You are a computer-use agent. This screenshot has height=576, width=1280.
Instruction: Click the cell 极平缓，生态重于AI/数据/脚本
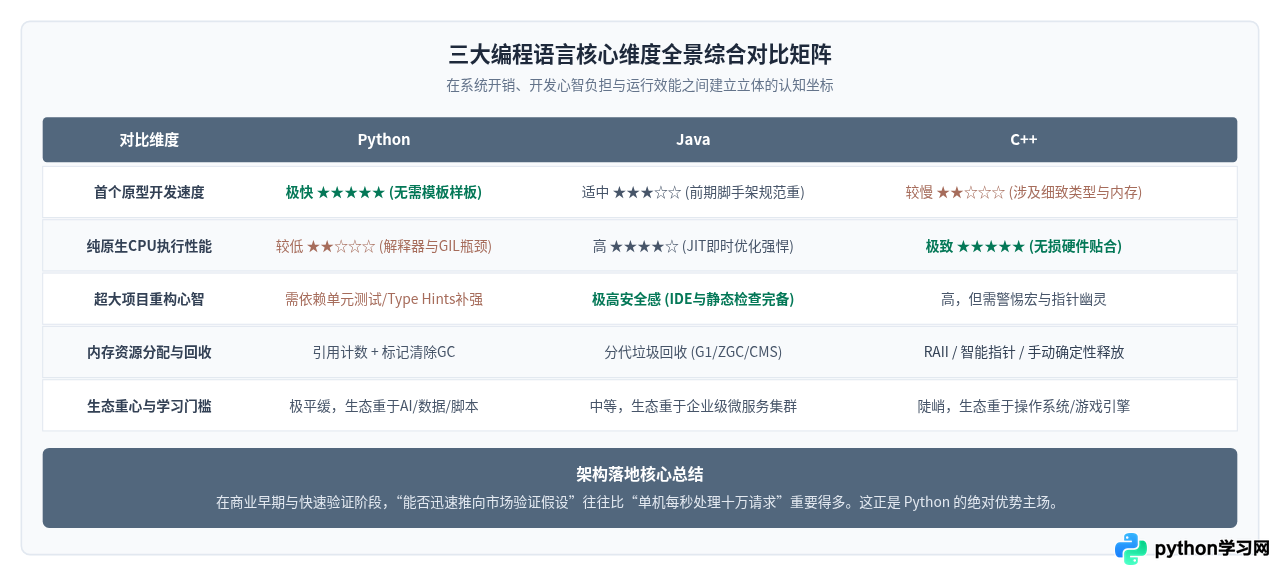click(384, 406)
